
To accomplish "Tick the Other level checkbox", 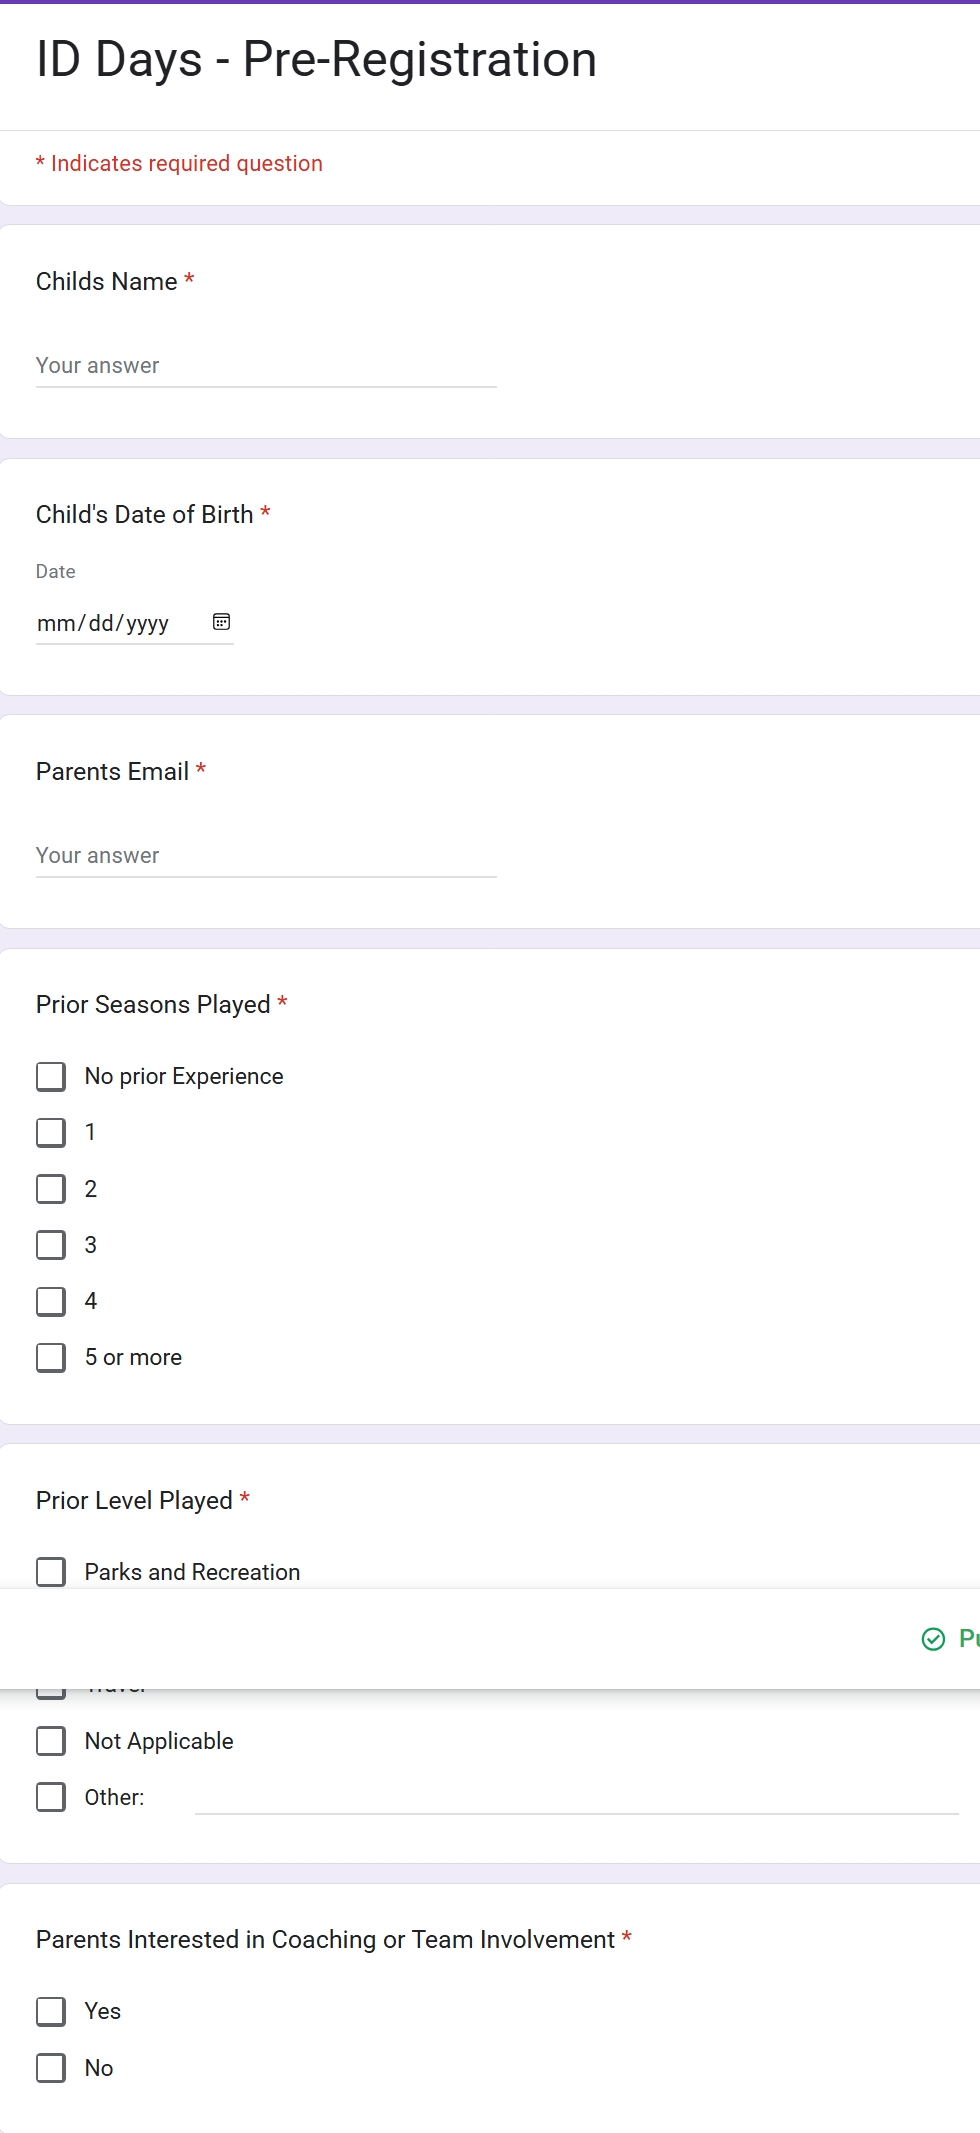I will [51, 1797].
